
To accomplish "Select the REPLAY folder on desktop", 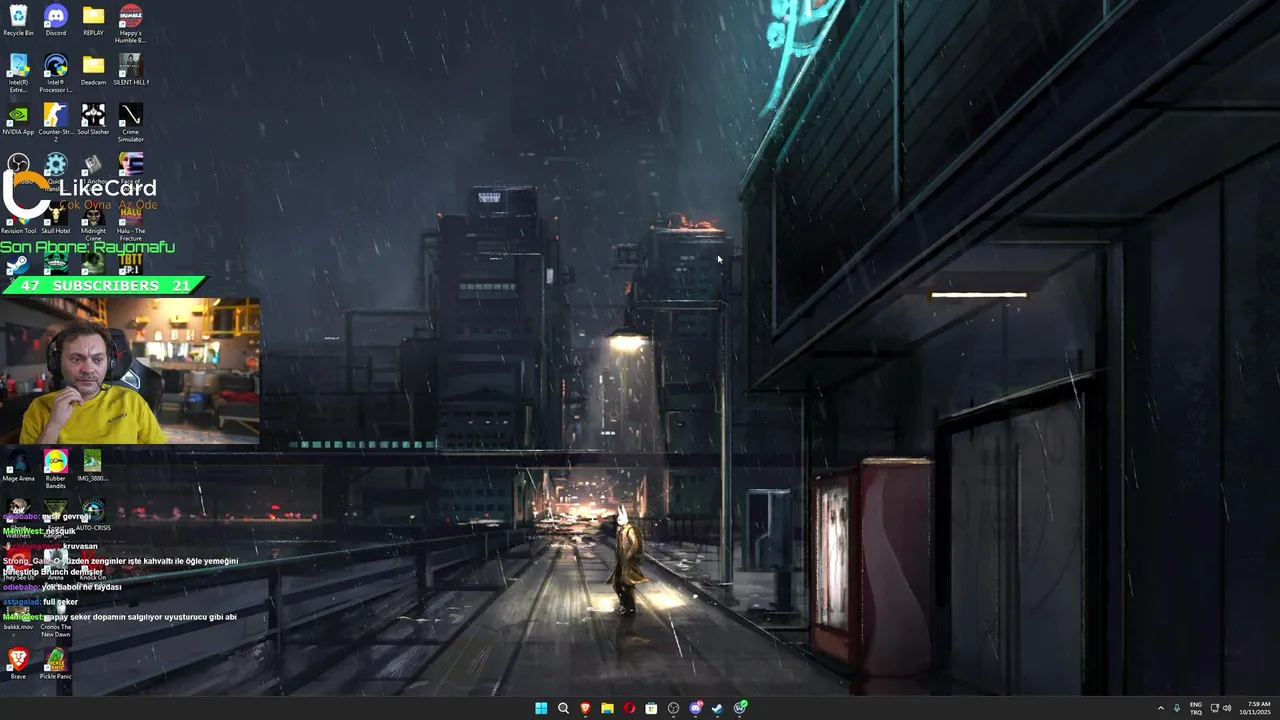I will [93, 20].
